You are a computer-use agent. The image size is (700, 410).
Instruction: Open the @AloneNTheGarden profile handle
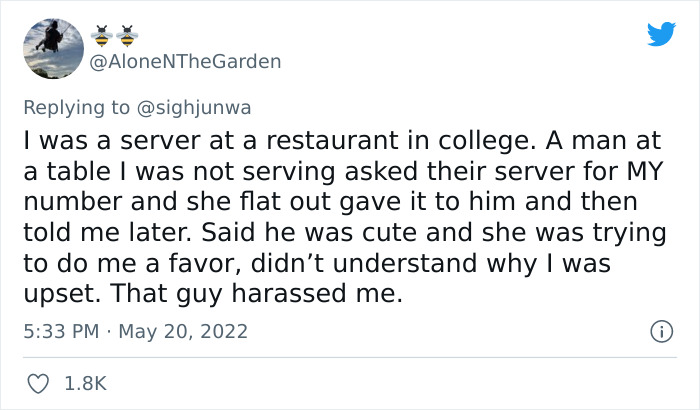[186, 61]
